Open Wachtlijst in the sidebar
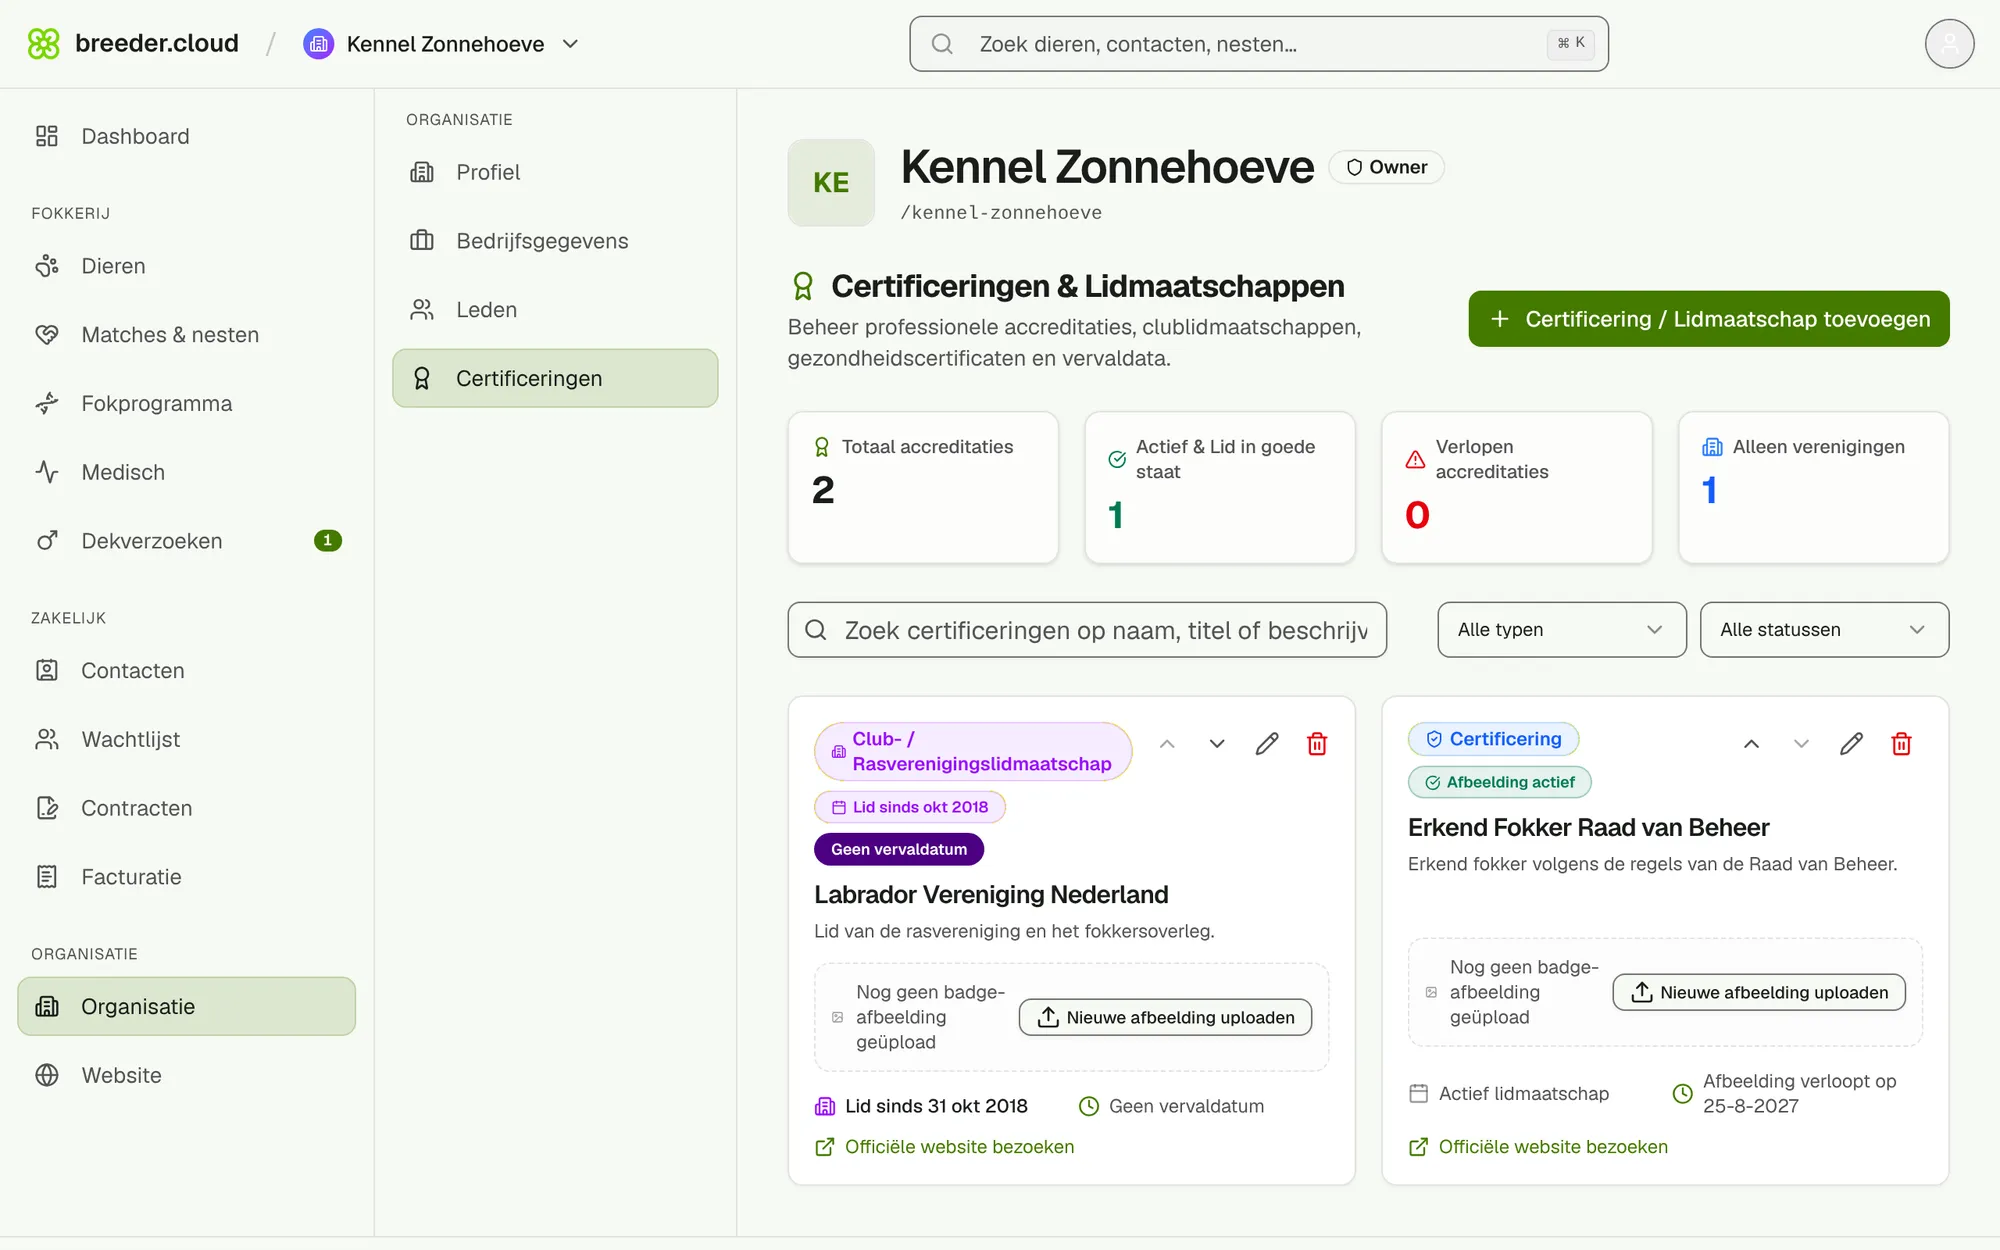 (187, 740)
